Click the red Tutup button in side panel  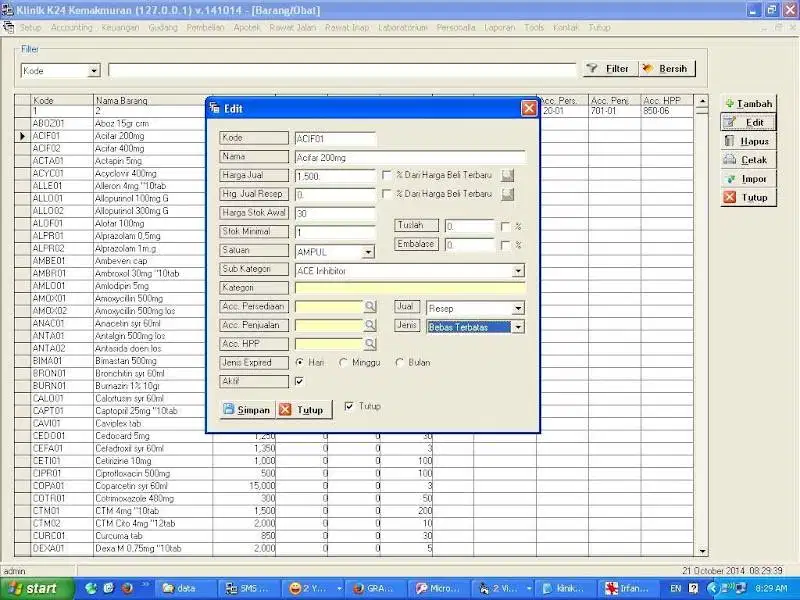(x=748, y=197)
